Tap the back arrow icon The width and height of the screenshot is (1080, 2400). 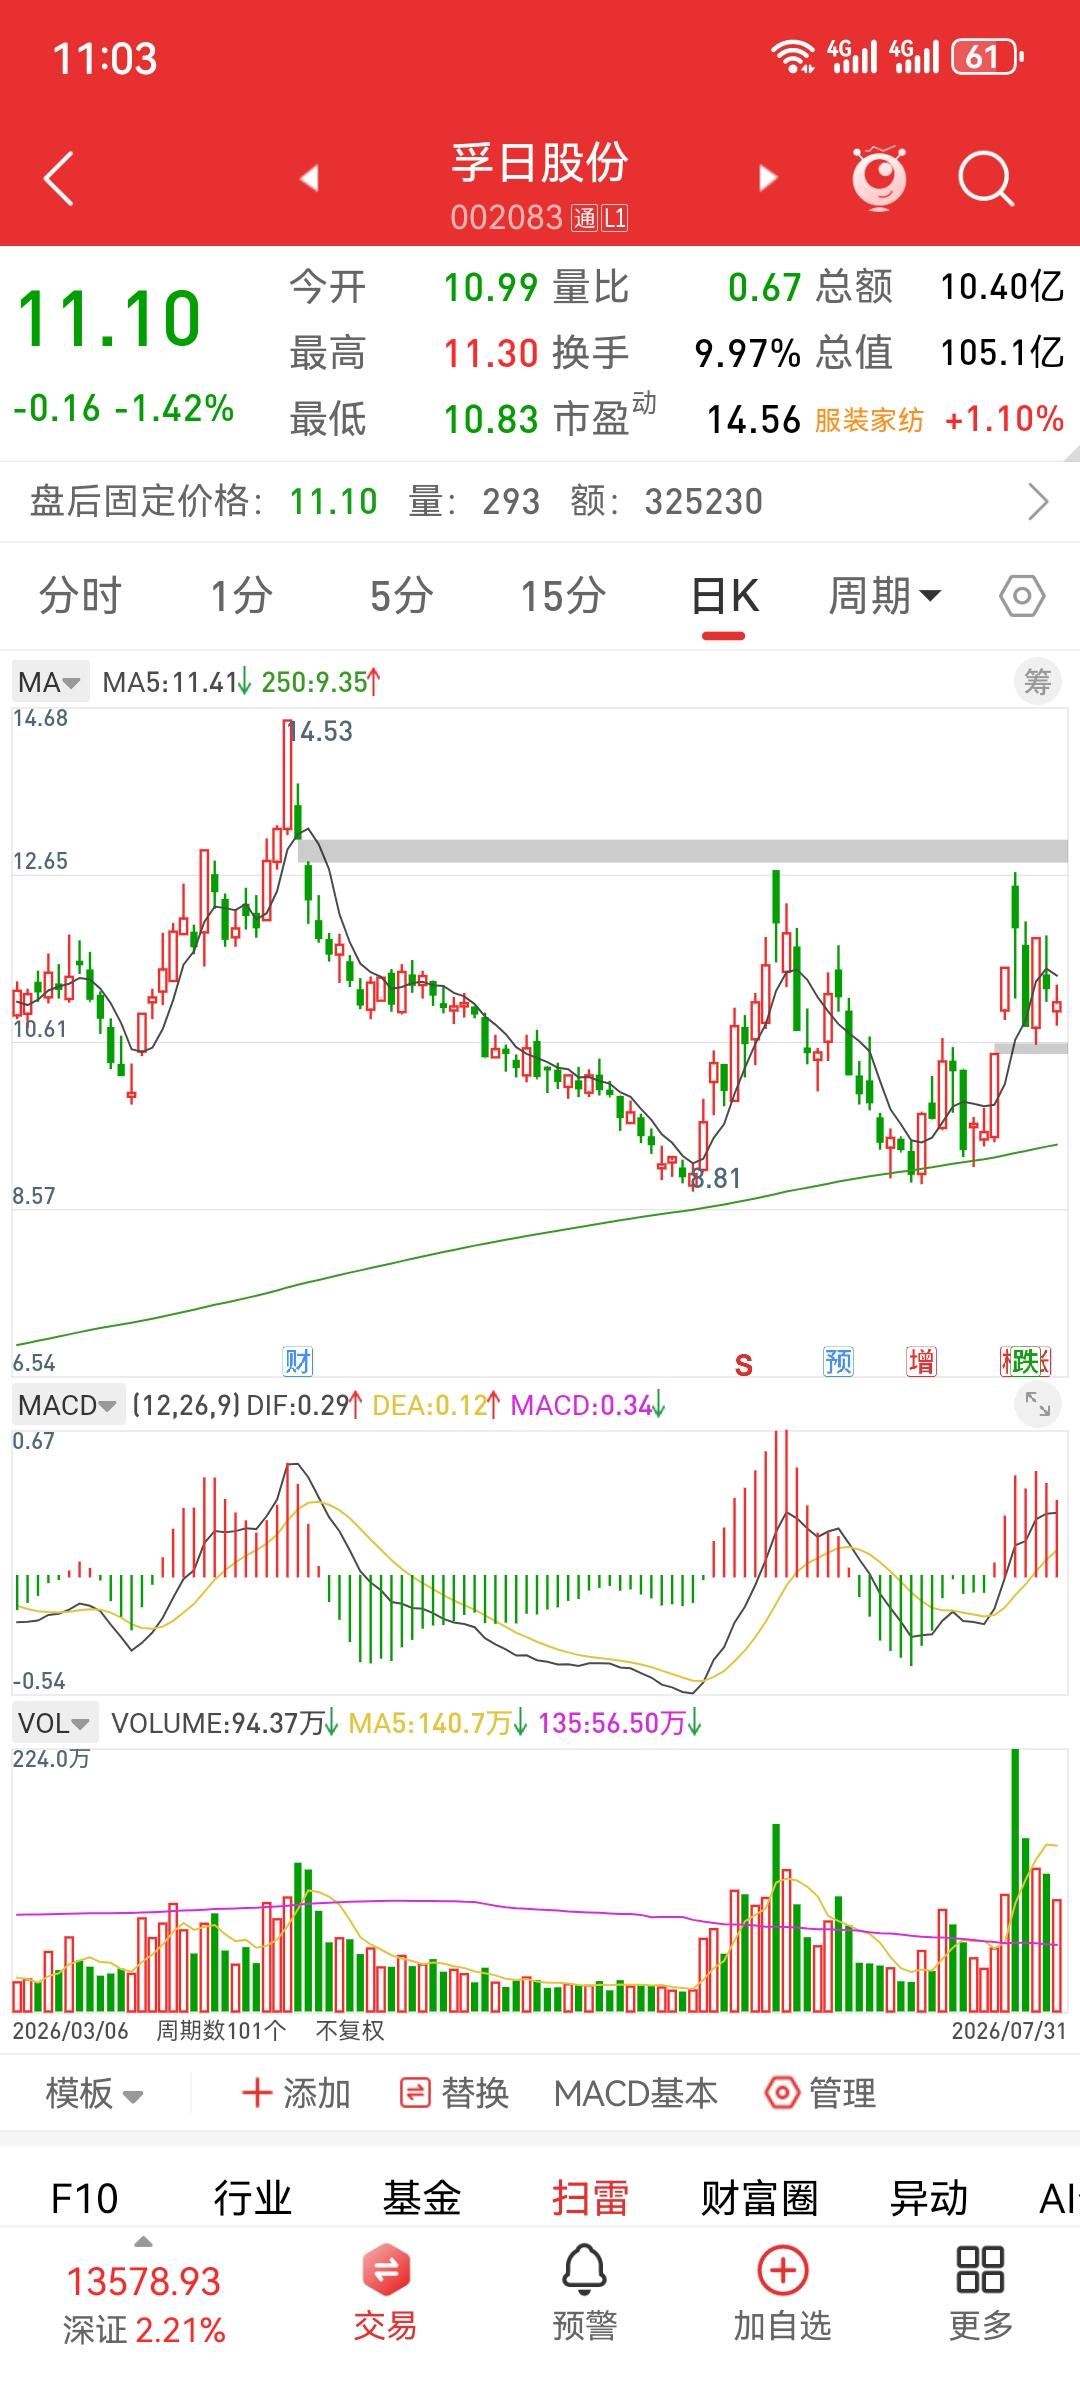tap(59, 178)
